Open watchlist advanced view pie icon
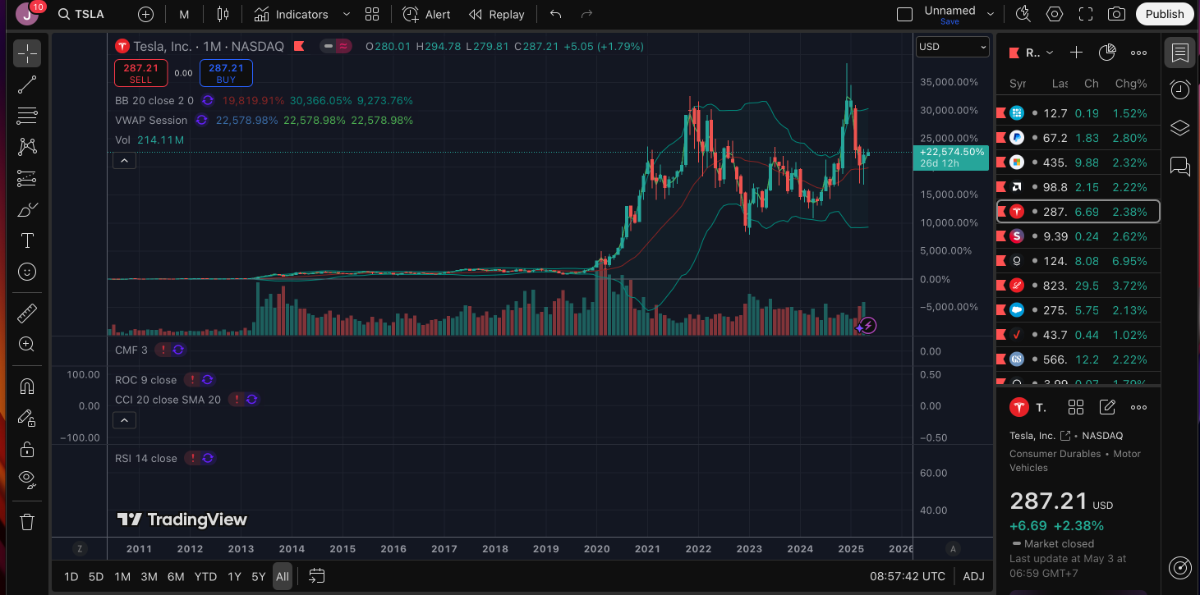 pos(1107,53)
